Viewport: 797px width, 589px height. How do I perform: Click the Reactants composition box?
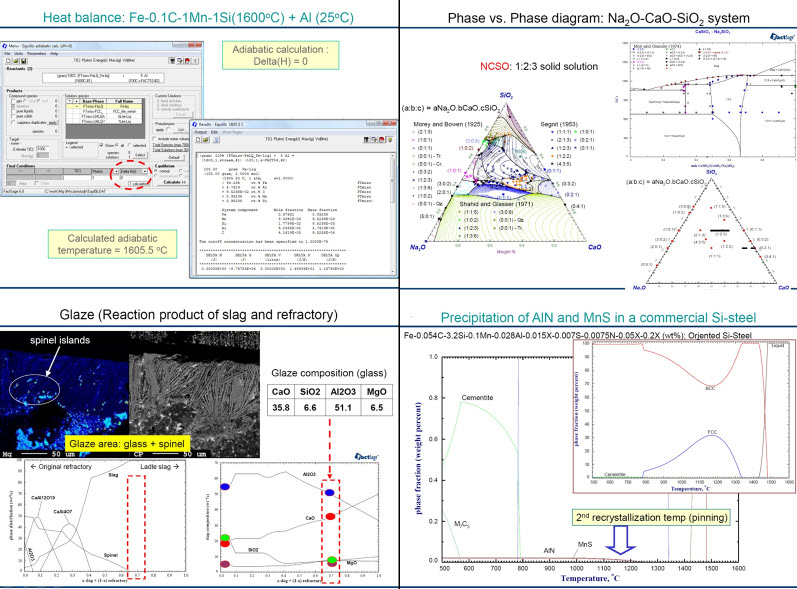coord(103,78)
